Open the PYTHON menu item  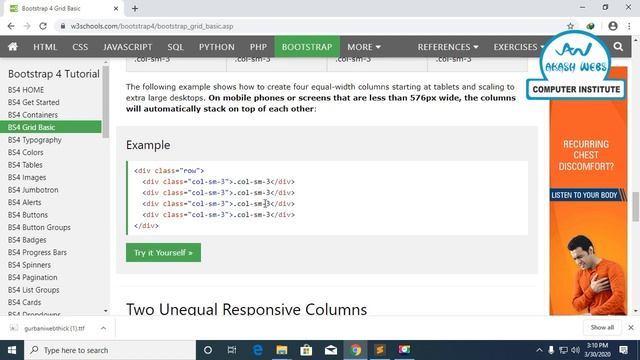(x=217, y=47)
